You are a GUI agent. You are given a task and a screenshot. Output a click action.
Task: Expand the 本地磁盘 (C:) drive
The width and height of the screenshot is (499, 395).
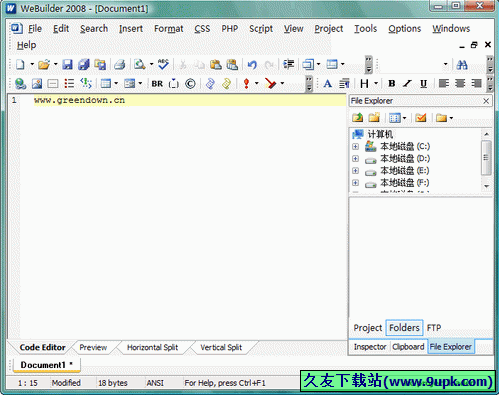click(x=355, y=146)
